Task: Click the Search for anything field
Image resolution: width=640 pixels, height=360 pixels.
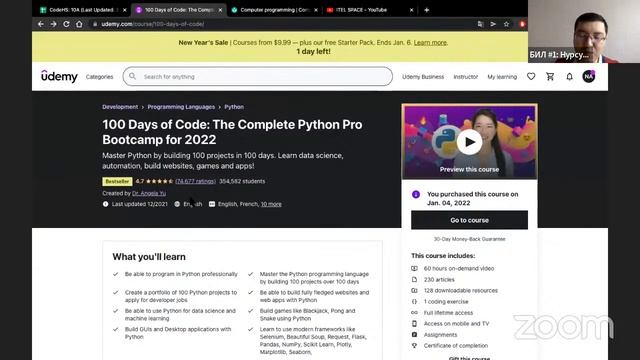Action: point(258,76)
